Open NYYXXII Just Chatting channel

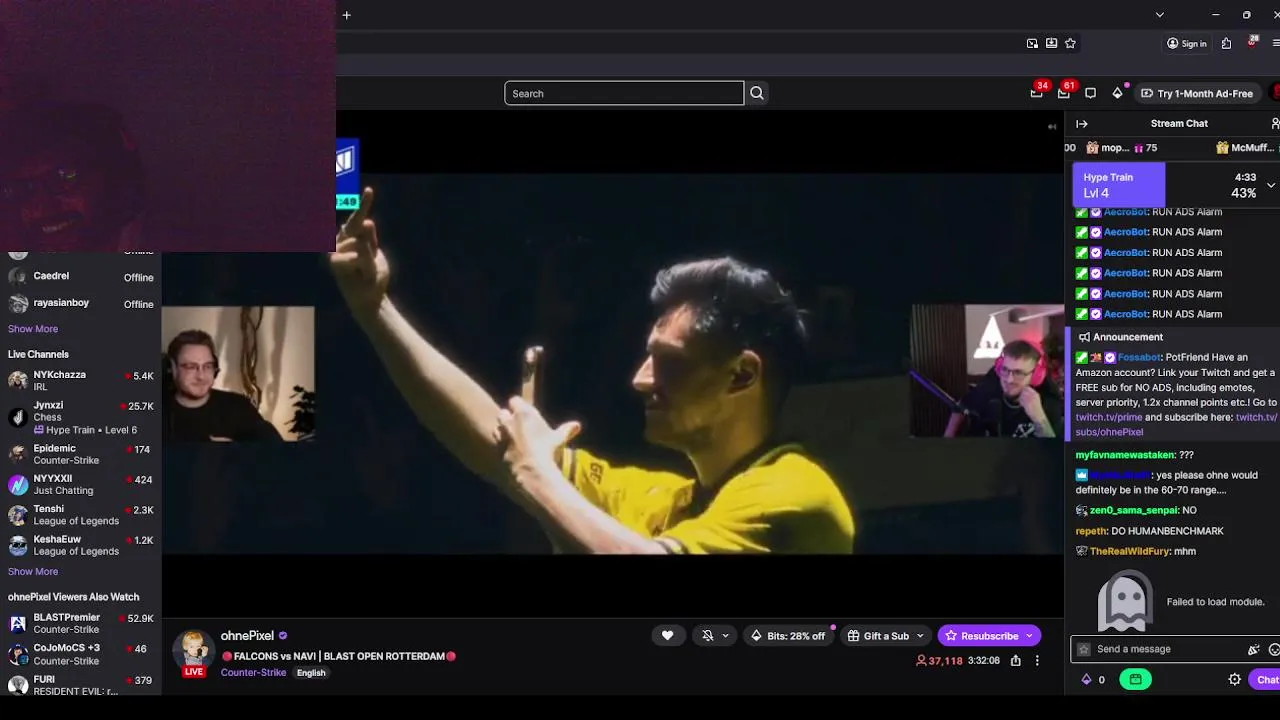pyautogui.click(x=80, y=484)
